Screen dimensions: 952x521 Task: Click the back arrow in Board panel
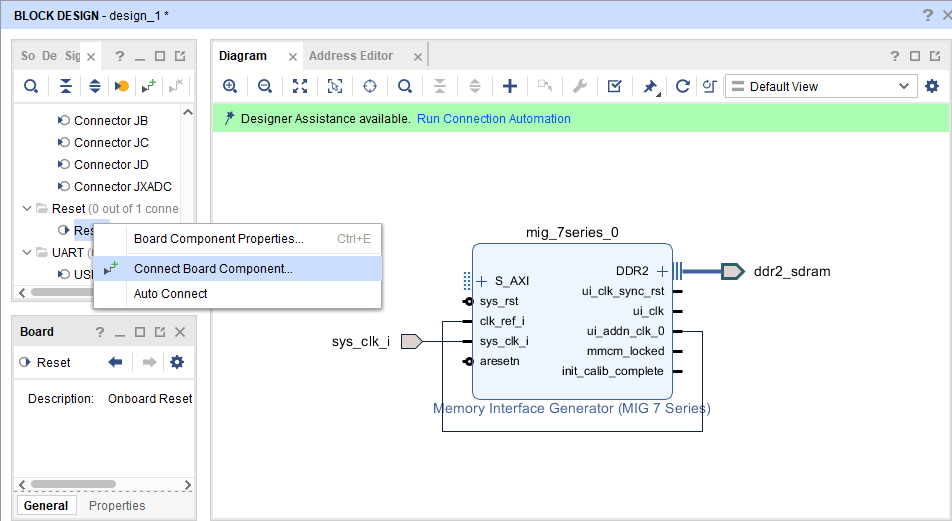pyautogui.click(x=115, y=363)
